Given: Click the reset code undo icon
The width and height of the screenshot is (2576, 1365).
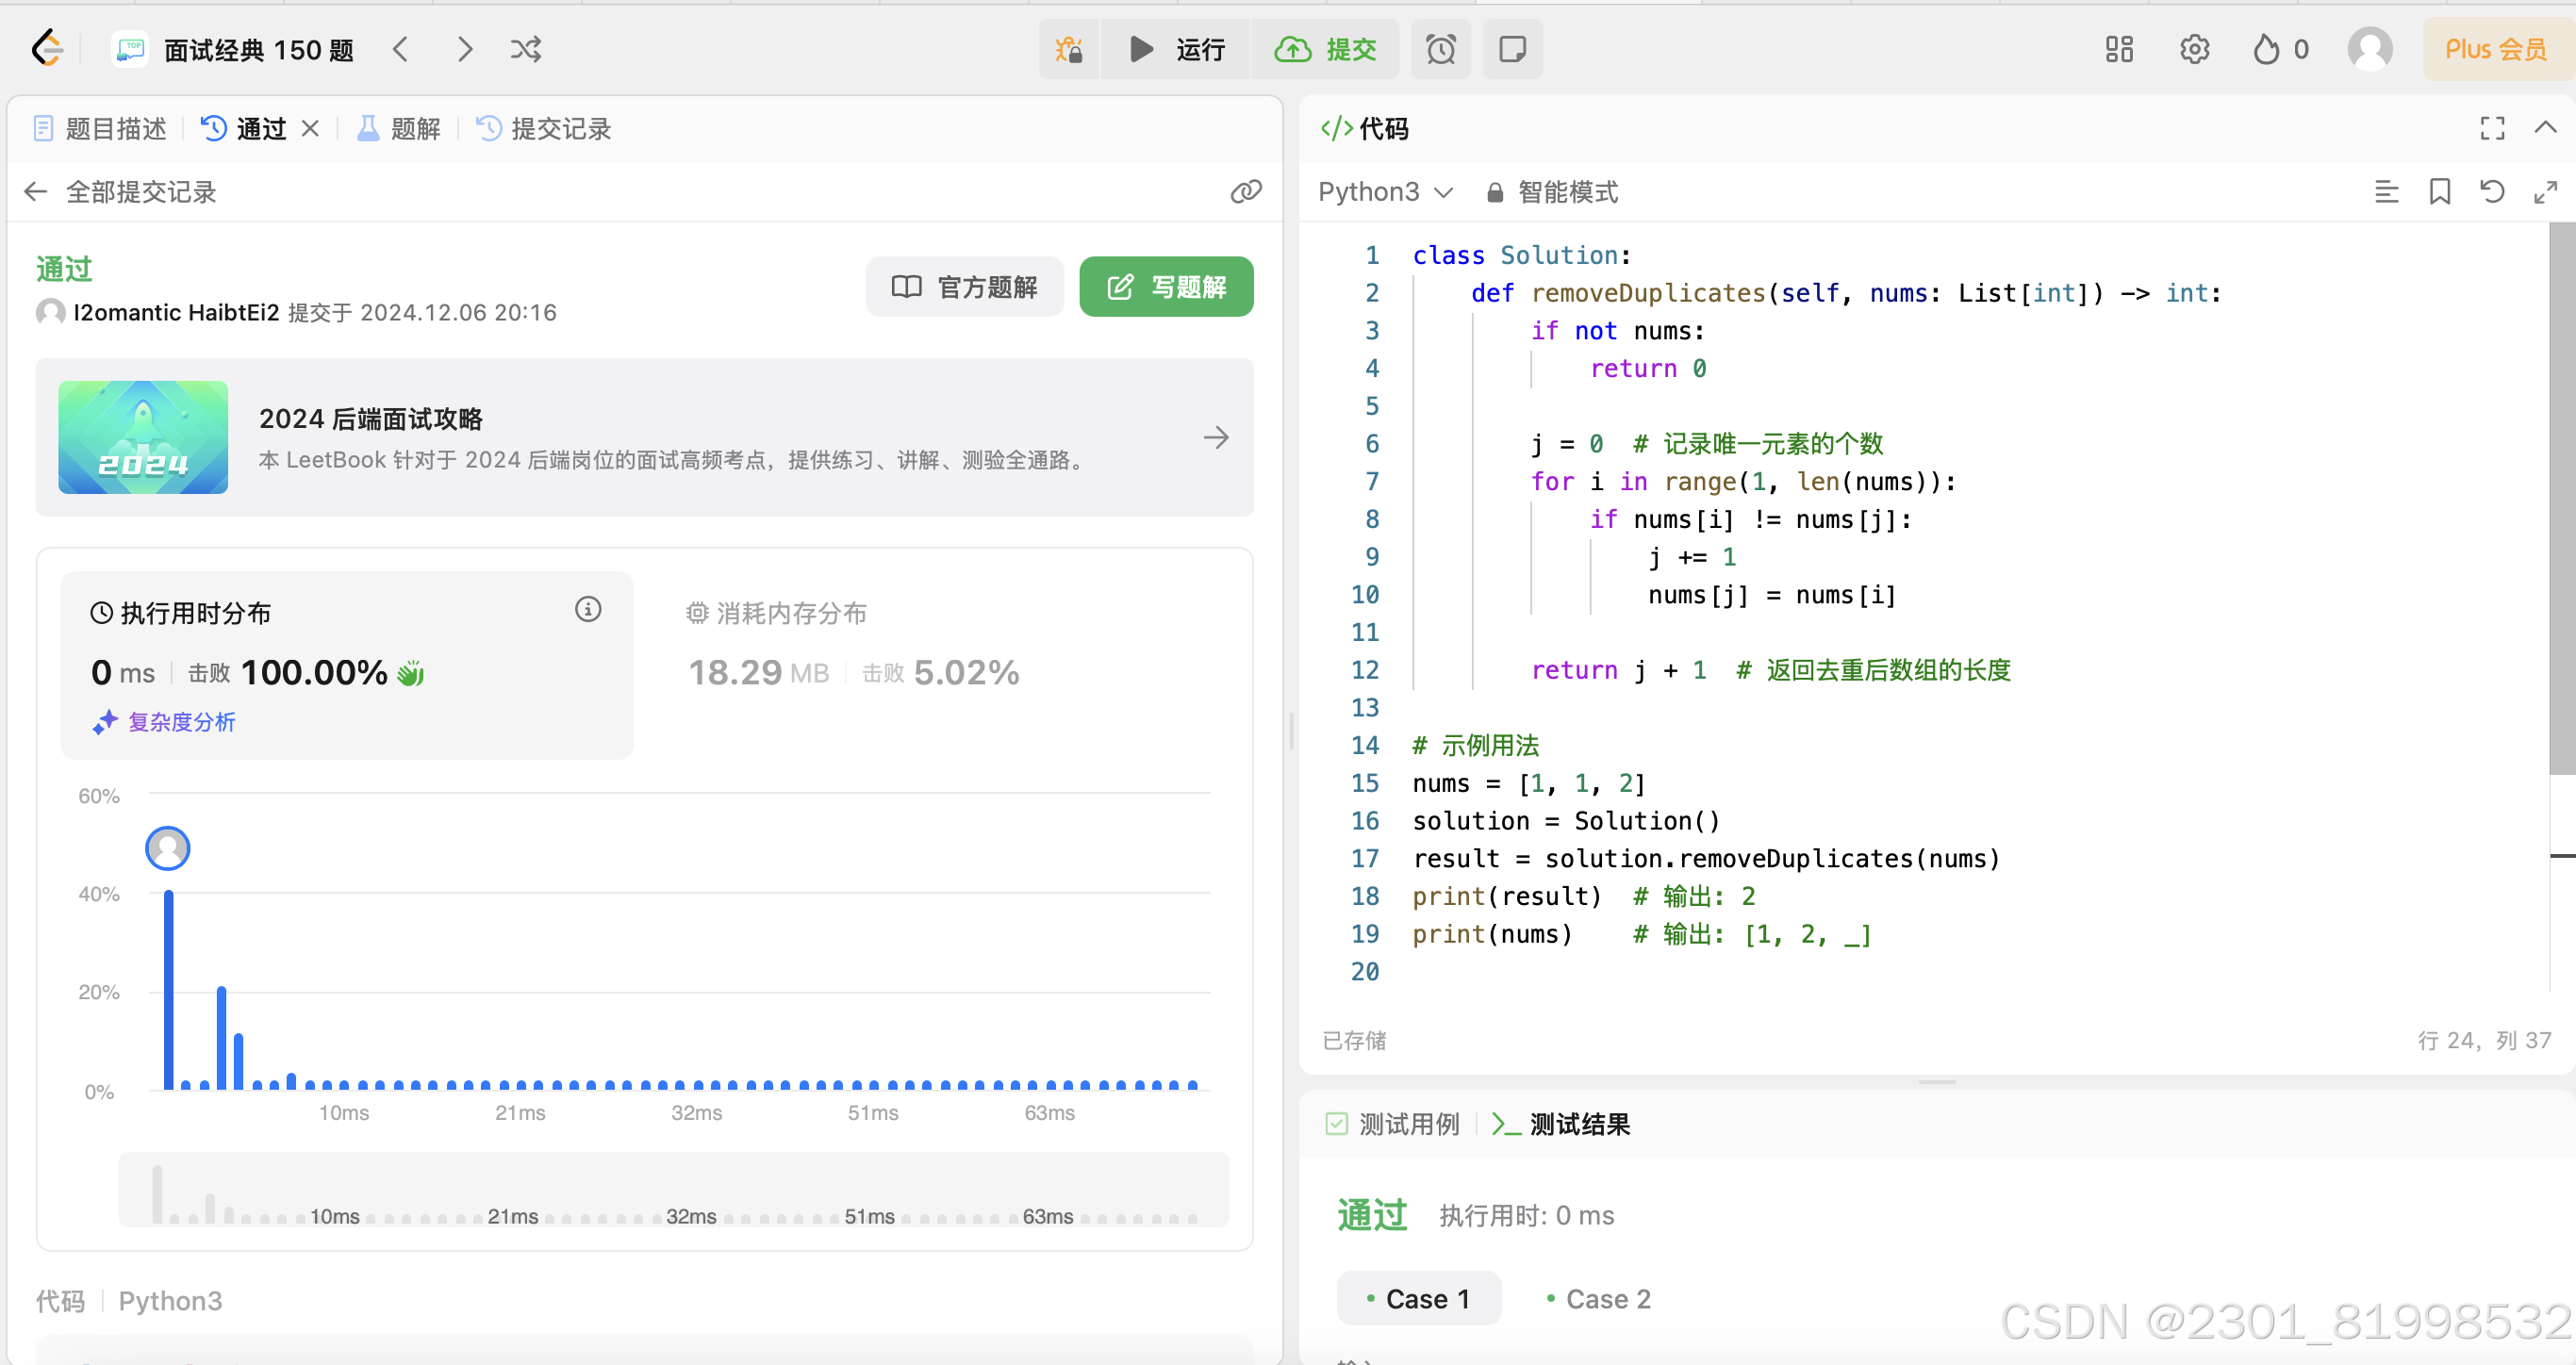Looking at the screenshot, I should pos(2492,191).
